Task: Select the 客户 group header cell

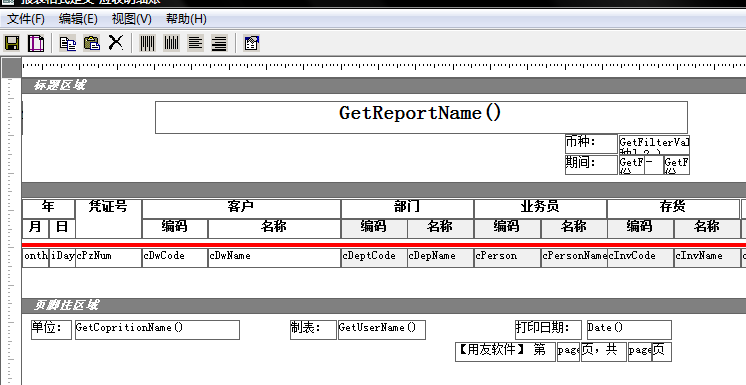Action: coord(241,208)
